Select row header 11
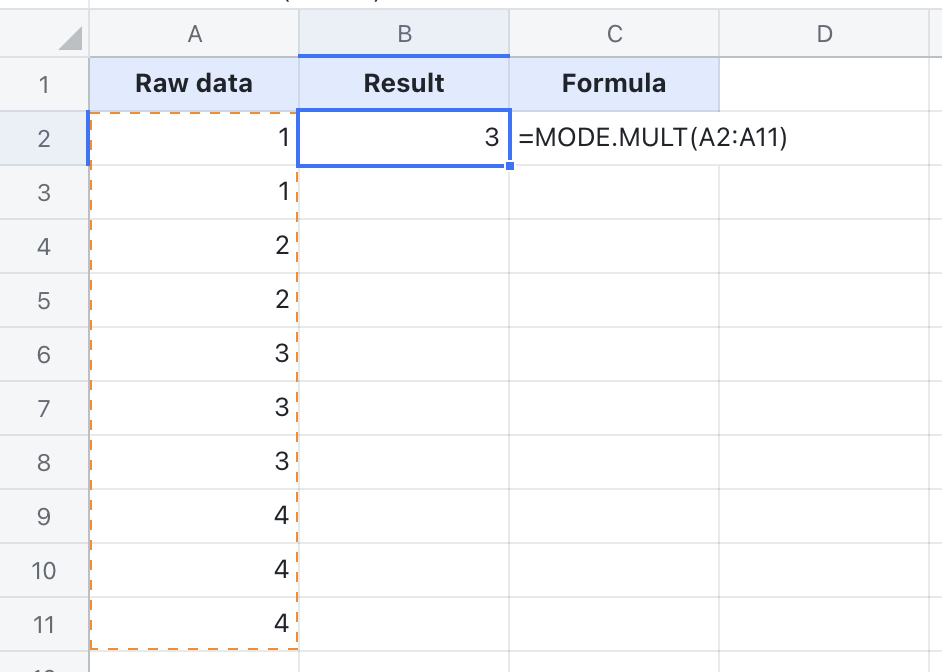 tap(40, 622)
